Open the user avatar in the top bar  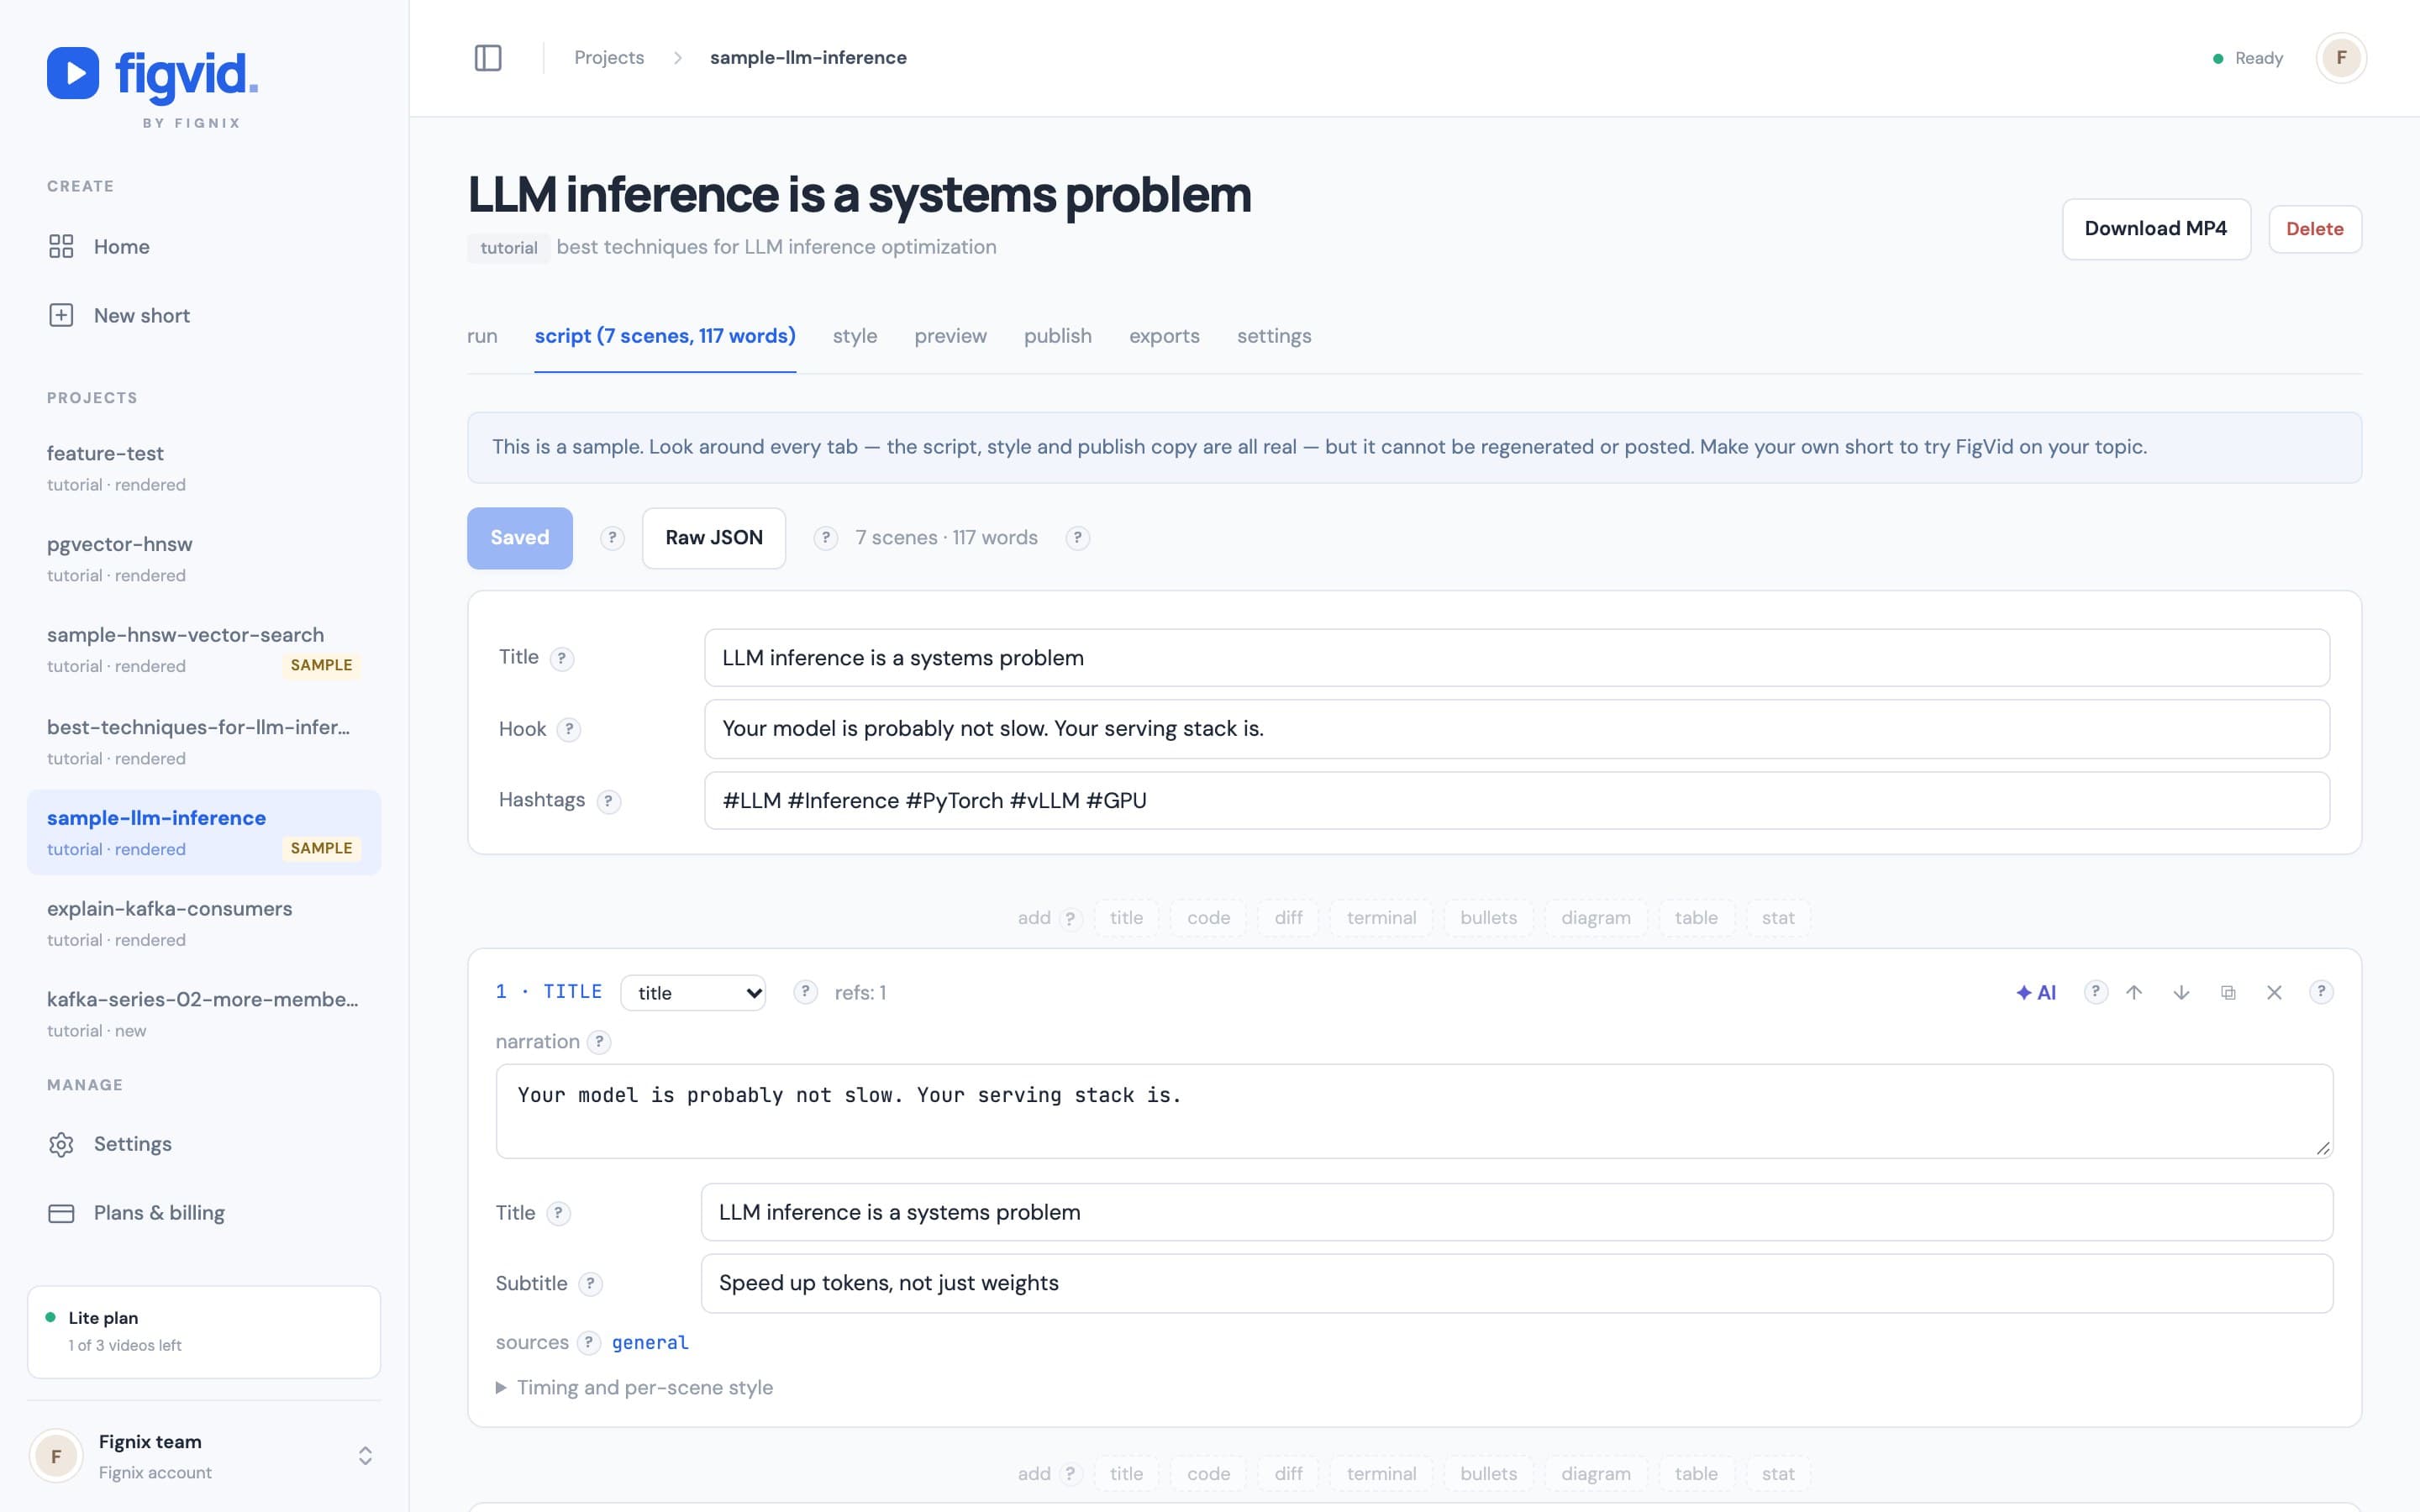tap(2340, 58)
